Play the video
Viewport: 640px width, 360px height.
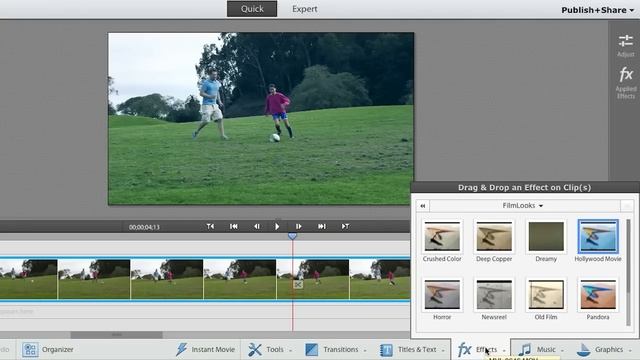[x=277, y=226]
